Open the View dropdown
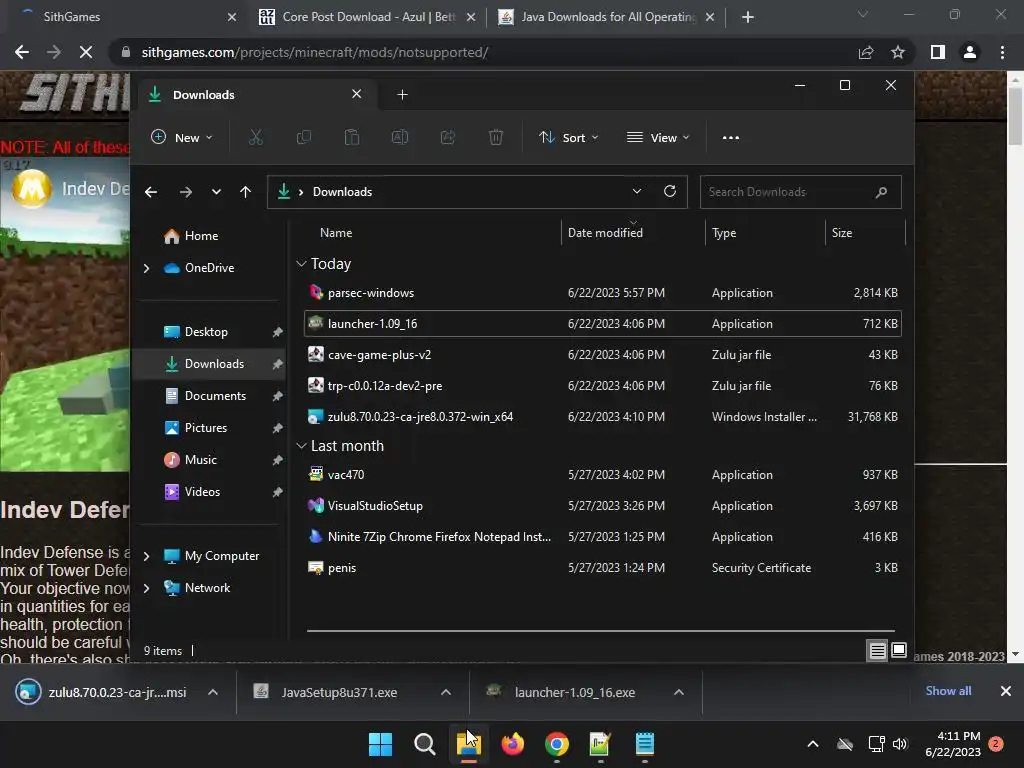 click(x=658, y=138)
